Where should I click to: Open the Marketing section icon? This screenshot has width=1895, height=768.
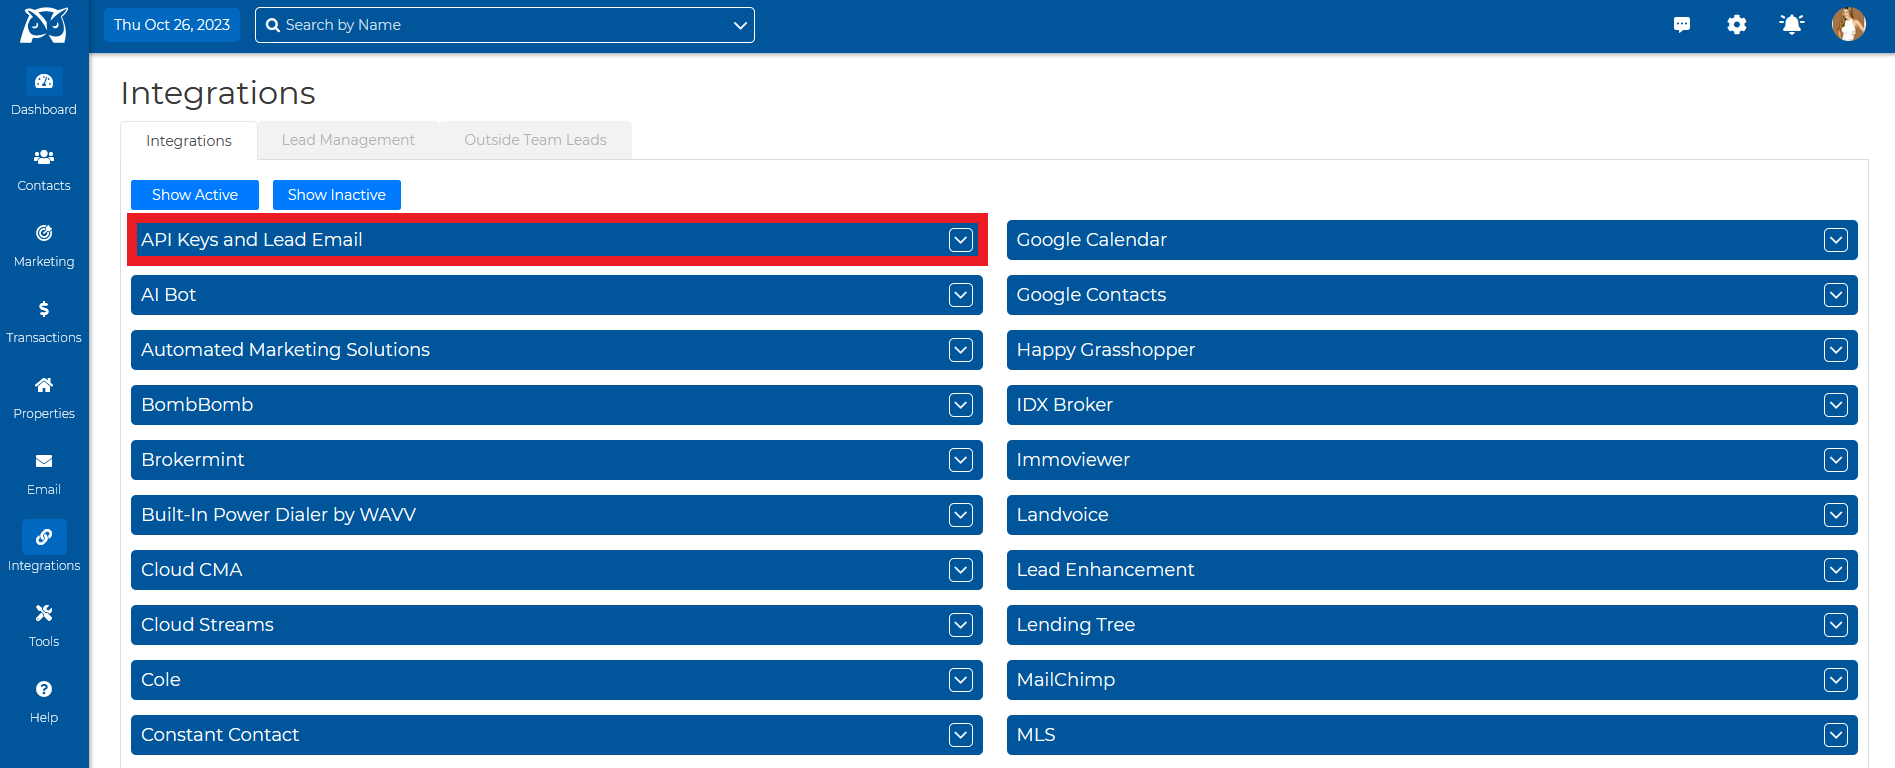click(44, 233)
